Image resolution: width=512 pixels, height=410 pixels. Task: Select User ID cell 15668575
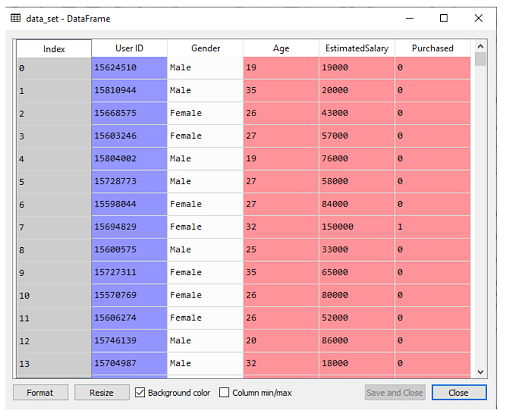pyautogui.click(x=129, y=113)
